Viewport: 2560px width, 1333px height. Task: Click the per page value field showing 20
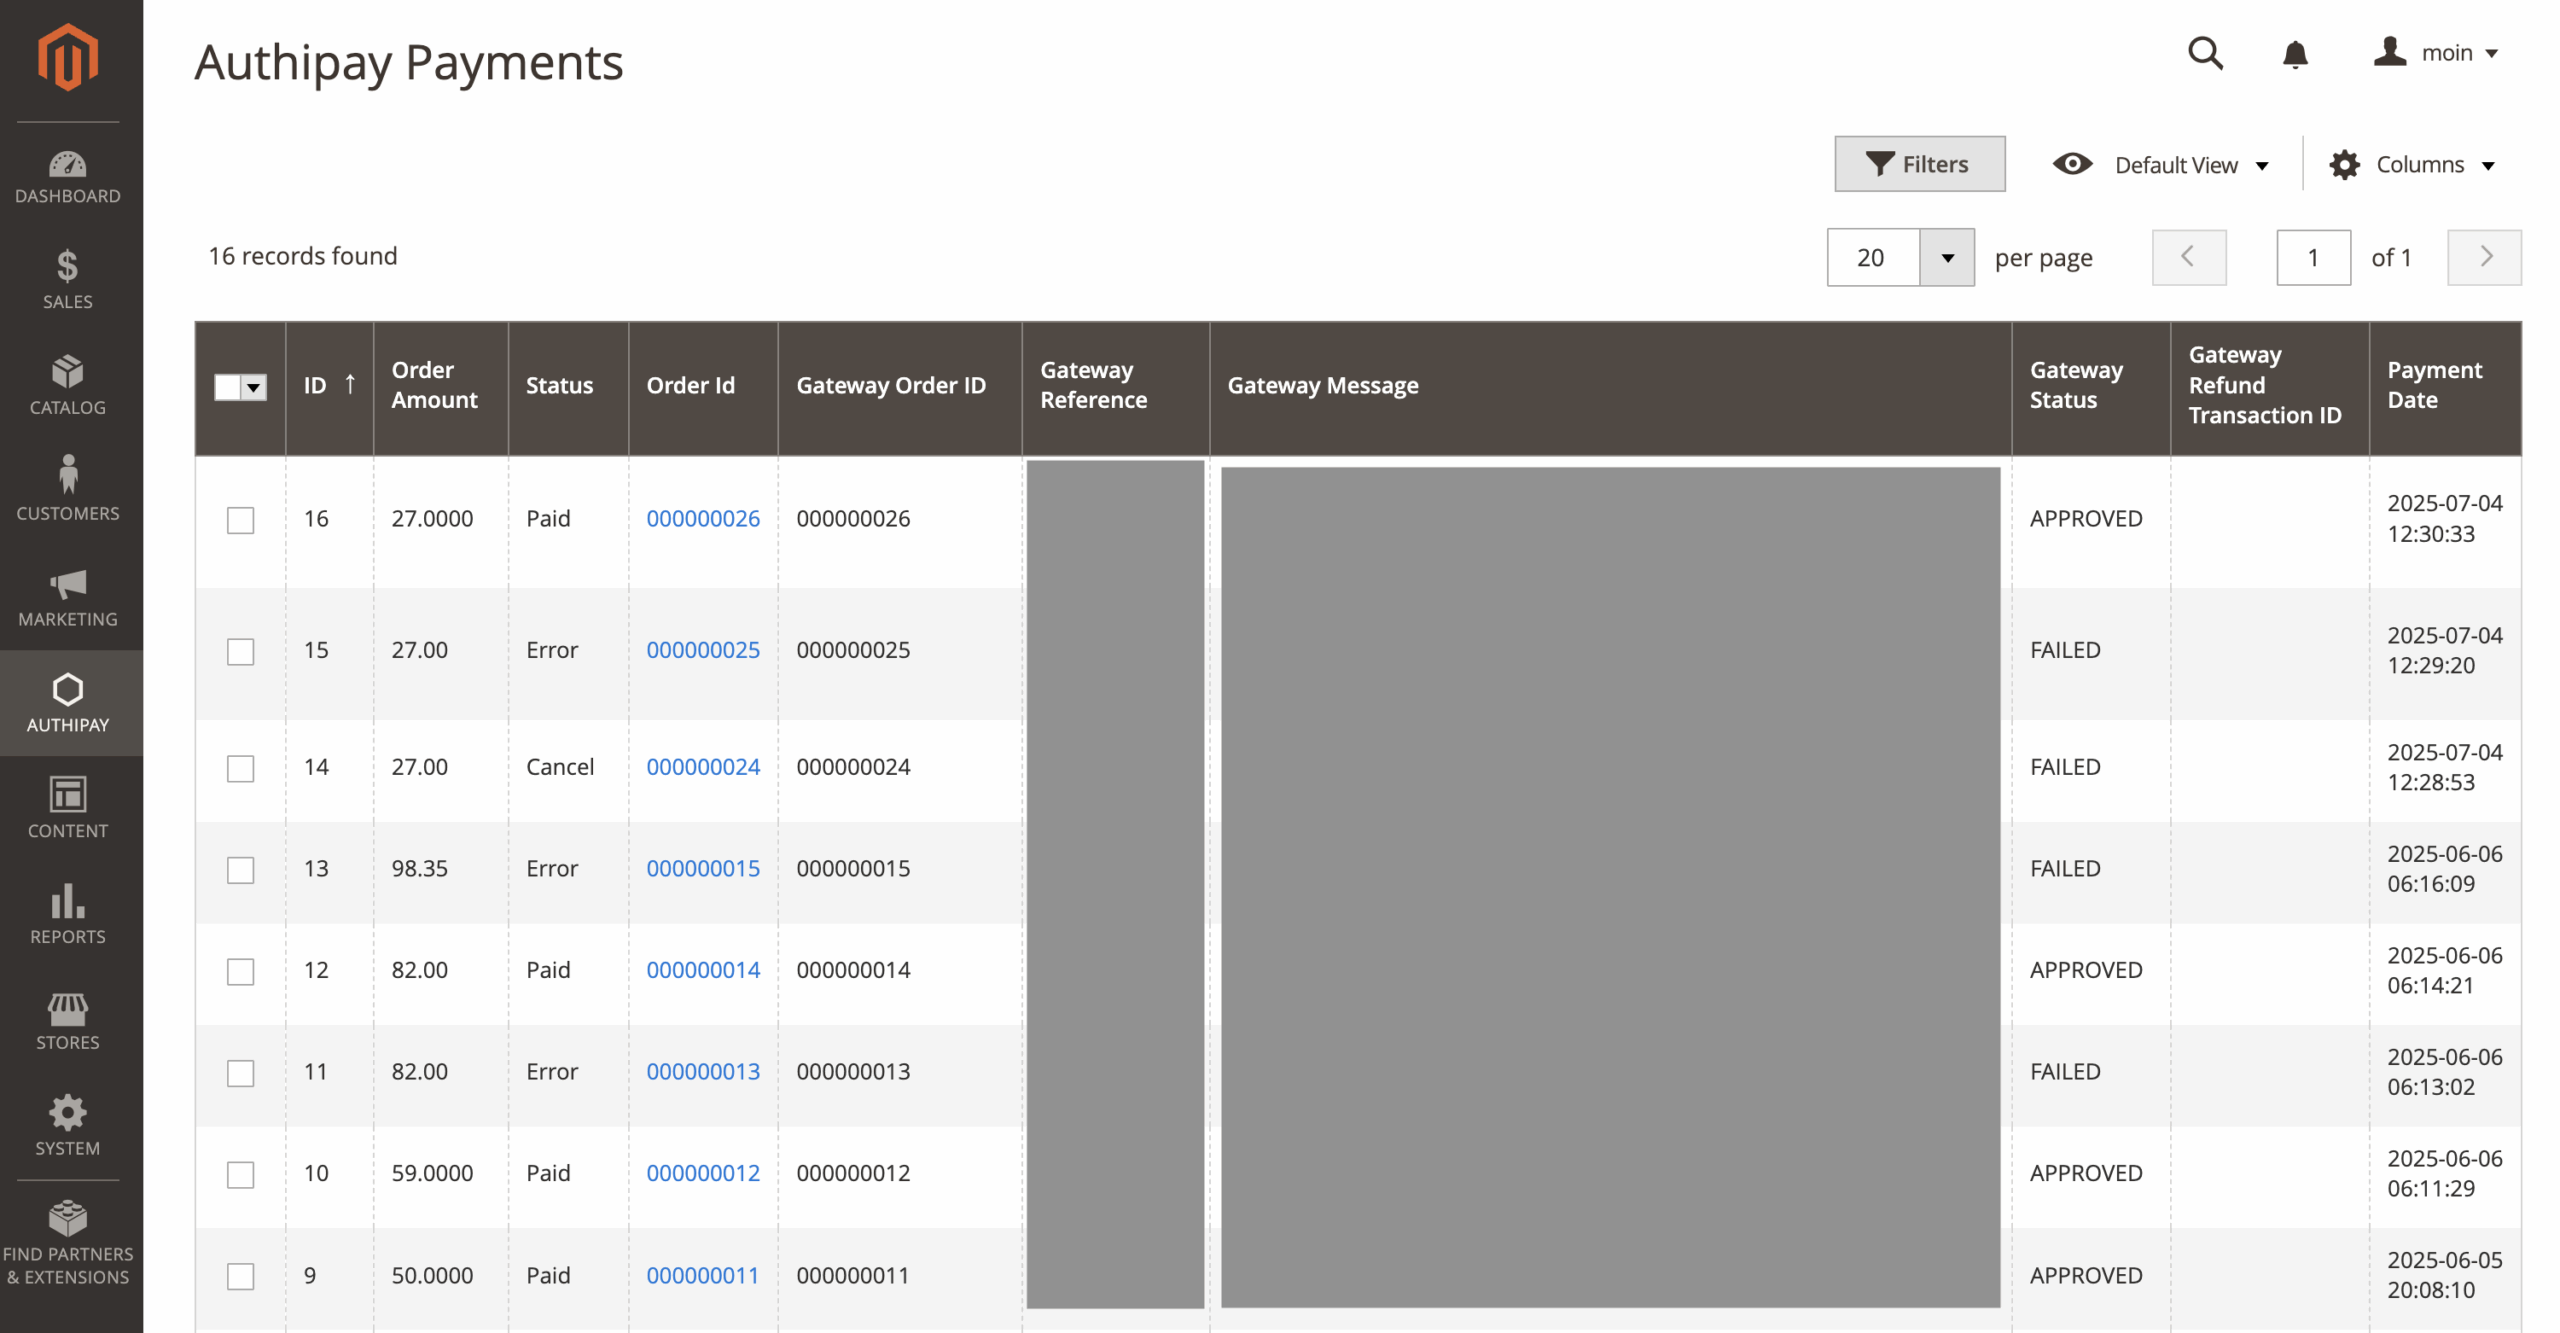pyautogui.click(x=1872, y=258)
